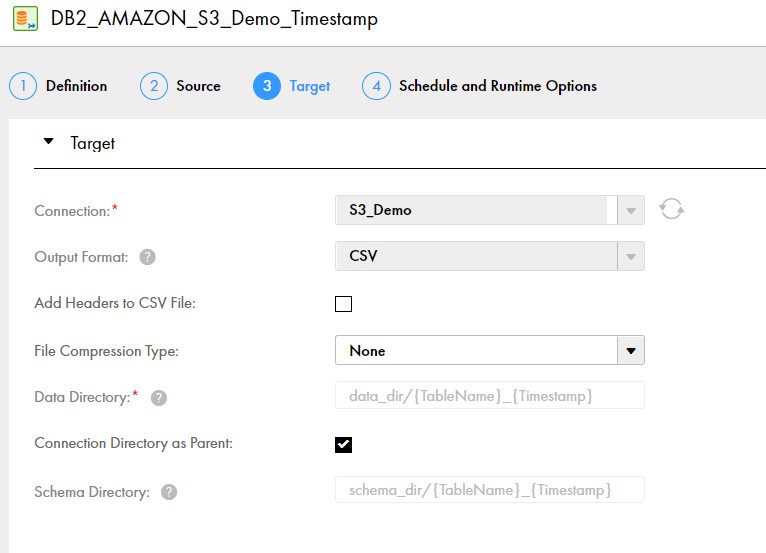Refresh the connection list with circular arrows icon
The width and height of the screenshot is (766, 553).
click(x=672, y=209)
